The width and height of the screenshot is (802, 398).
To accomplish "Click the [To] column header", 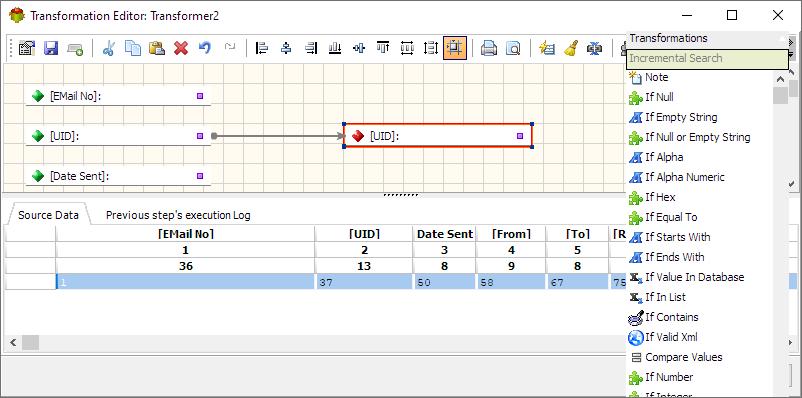I will 577,234.
